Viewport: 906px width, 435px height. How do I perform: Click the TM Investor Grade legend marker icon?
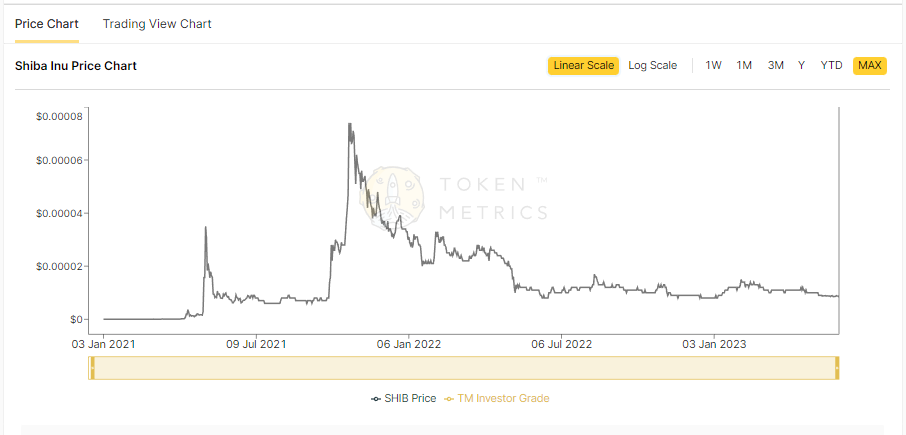449,398
